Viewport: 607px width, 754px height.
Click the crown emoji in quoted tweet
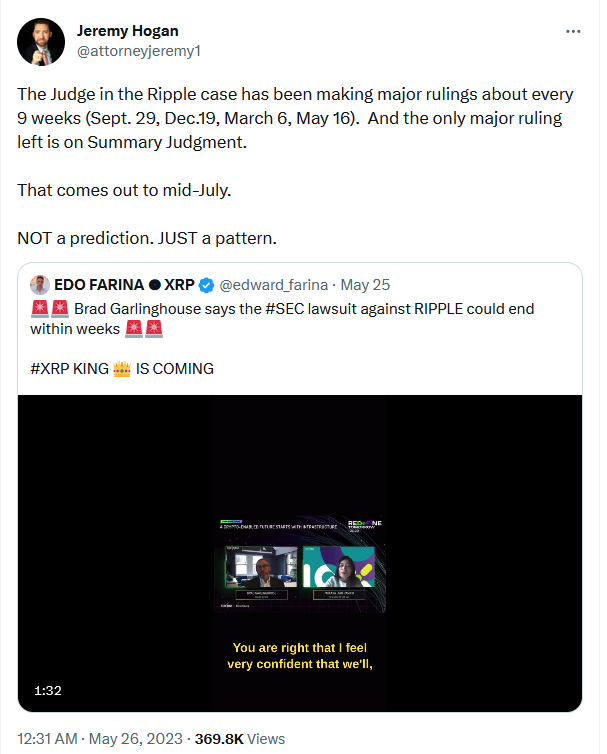[x=122, y=368]
